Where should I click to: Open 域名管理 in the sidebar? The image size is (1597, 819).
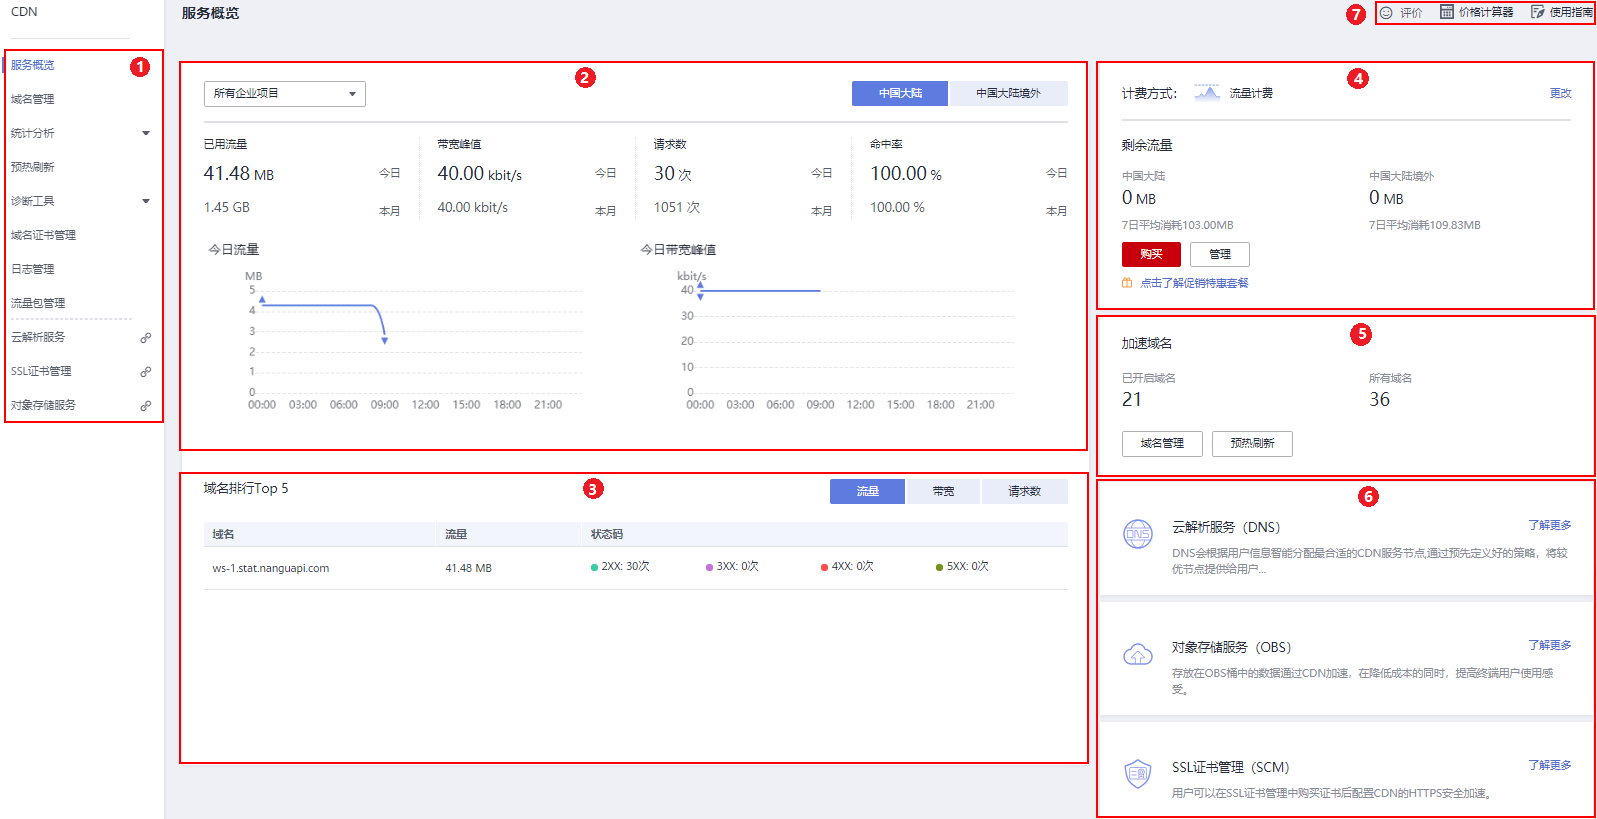click(x=33, y=99)
